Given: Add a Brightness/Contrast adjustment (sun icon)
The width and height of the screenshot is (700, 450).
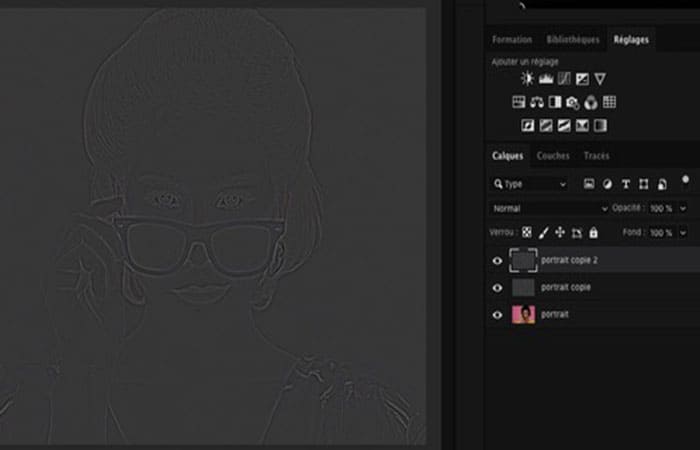Looking at the screenshot, I should click(527, 79).
